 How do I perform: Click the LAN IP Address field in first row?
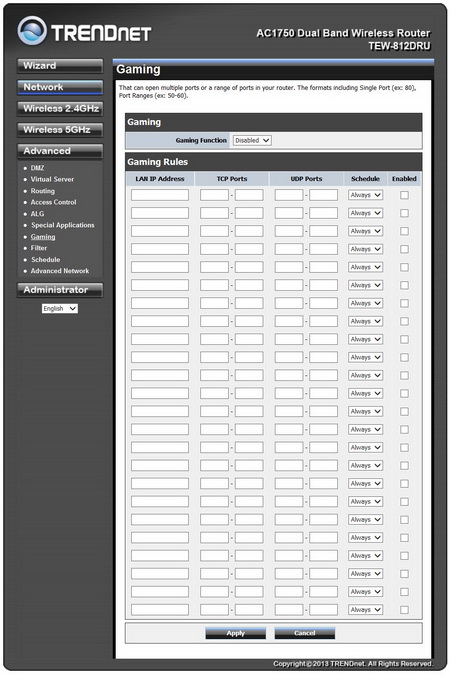pyautogui.click(x=160, y=195)
